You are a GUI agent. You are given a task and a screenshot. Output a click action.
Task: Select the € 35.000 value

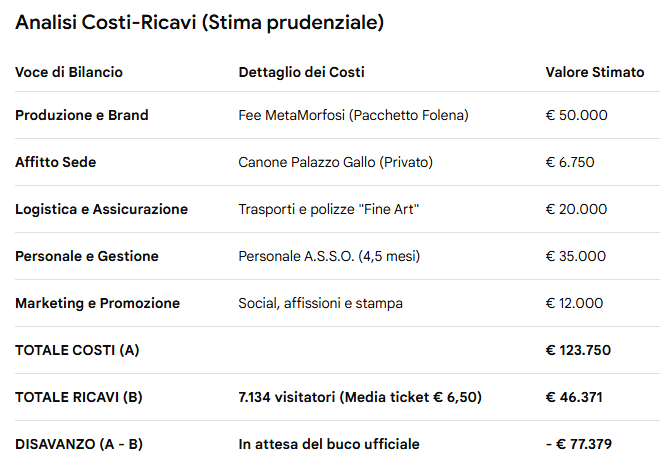tap(576, 256)
